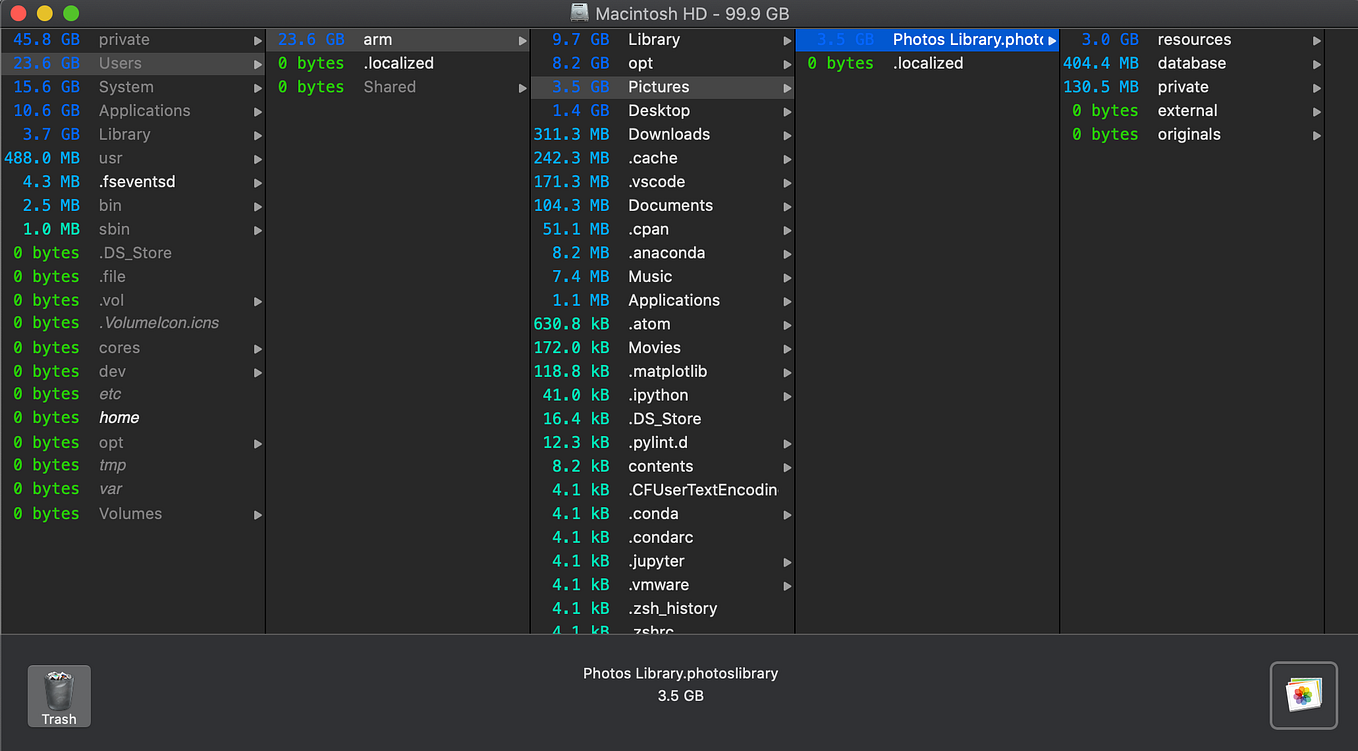Select the .CFUserTextEncoding file
This screenshot has height=751, width=1358.
(663, 490)
